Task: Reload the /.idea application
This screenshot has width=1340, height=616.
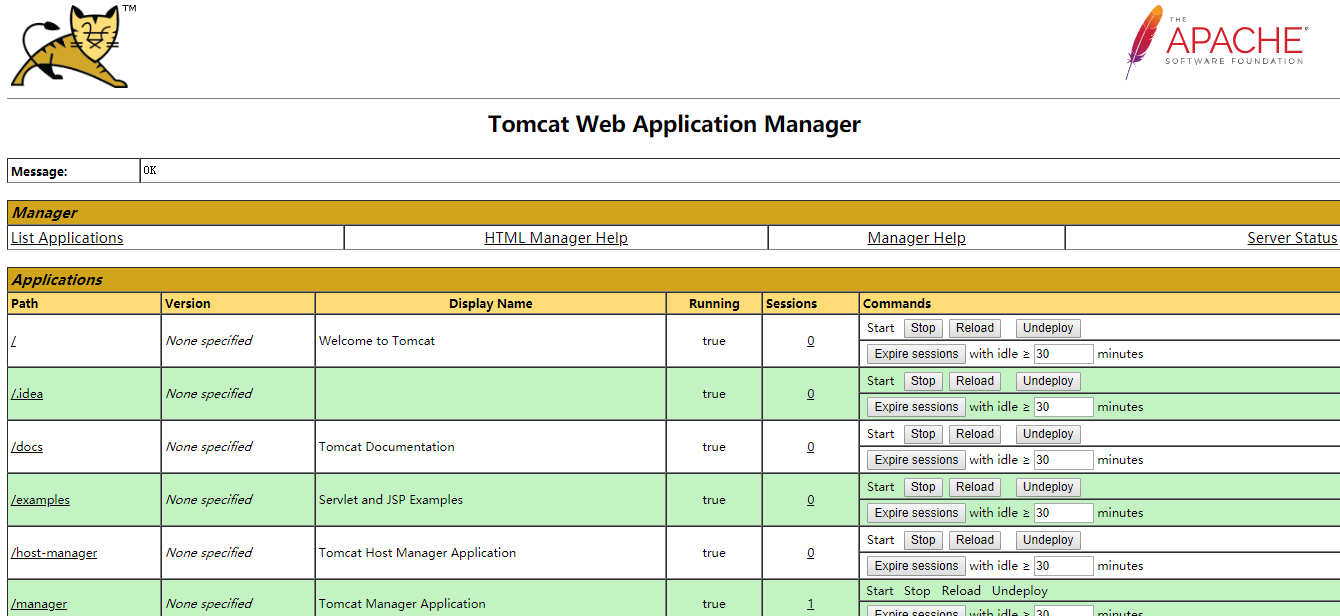Action: [975, 381]
